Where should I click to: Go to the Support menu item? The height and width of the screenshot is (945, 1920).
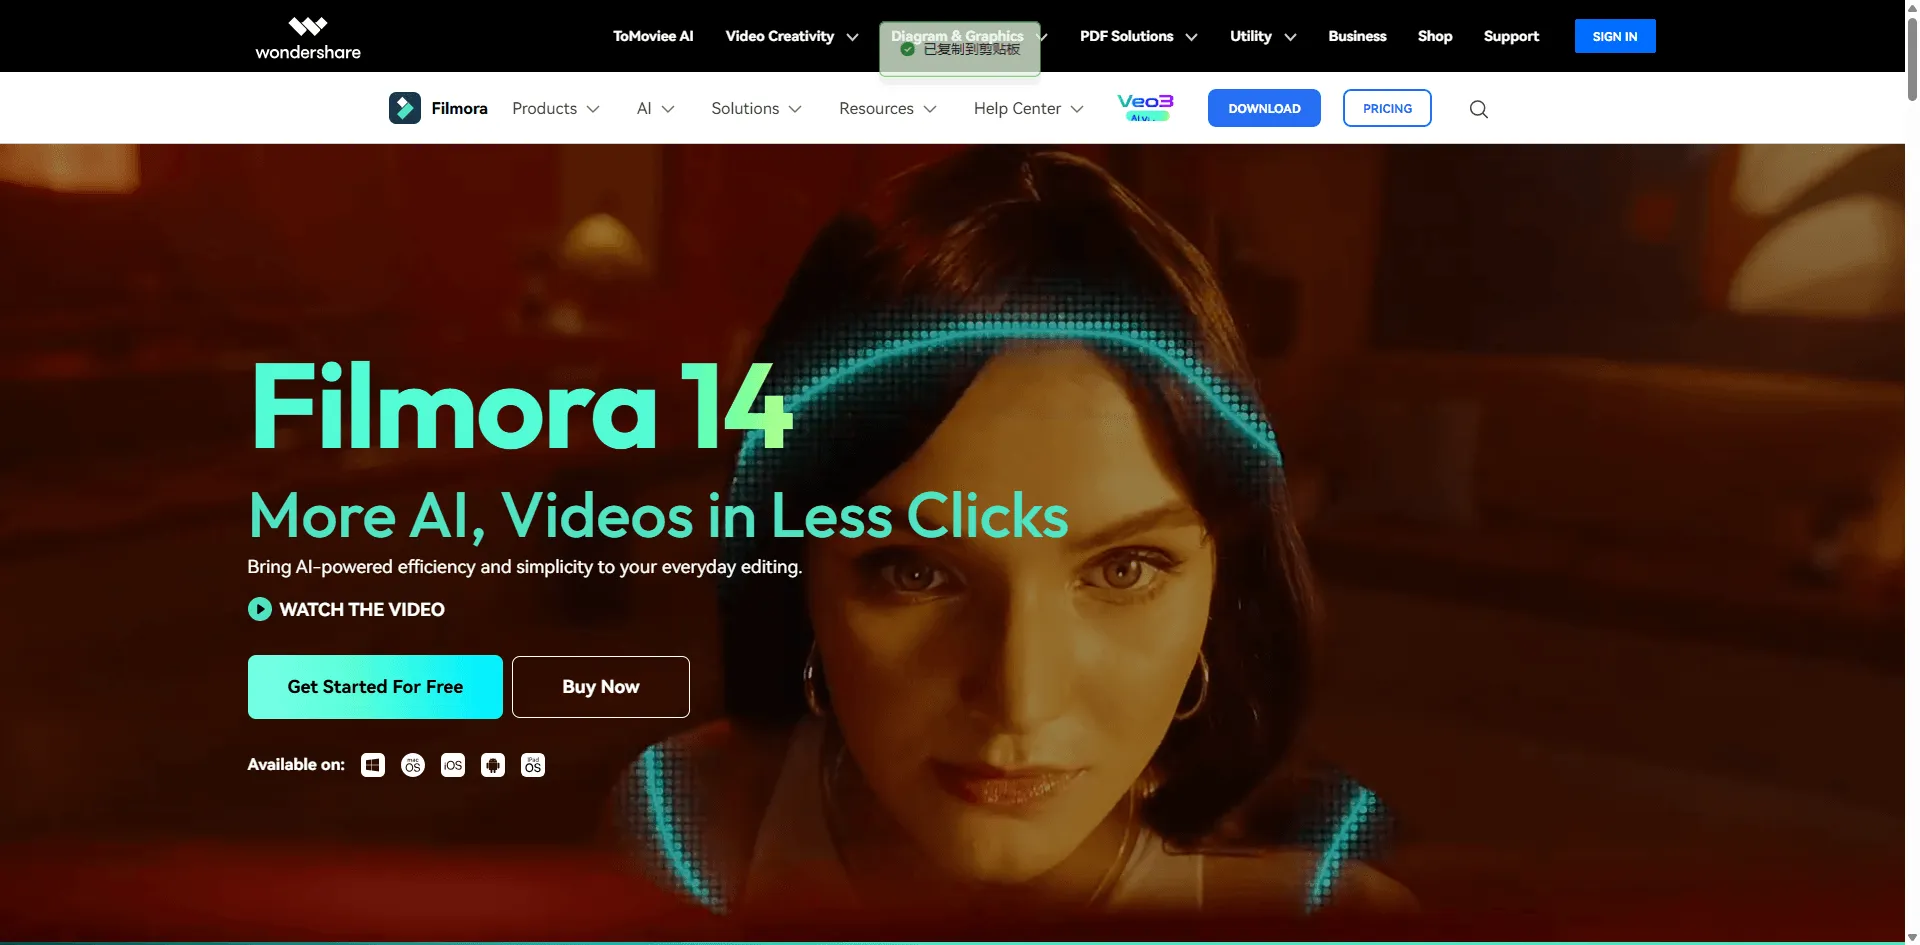pyautogui.click(x=1511, y=36)
